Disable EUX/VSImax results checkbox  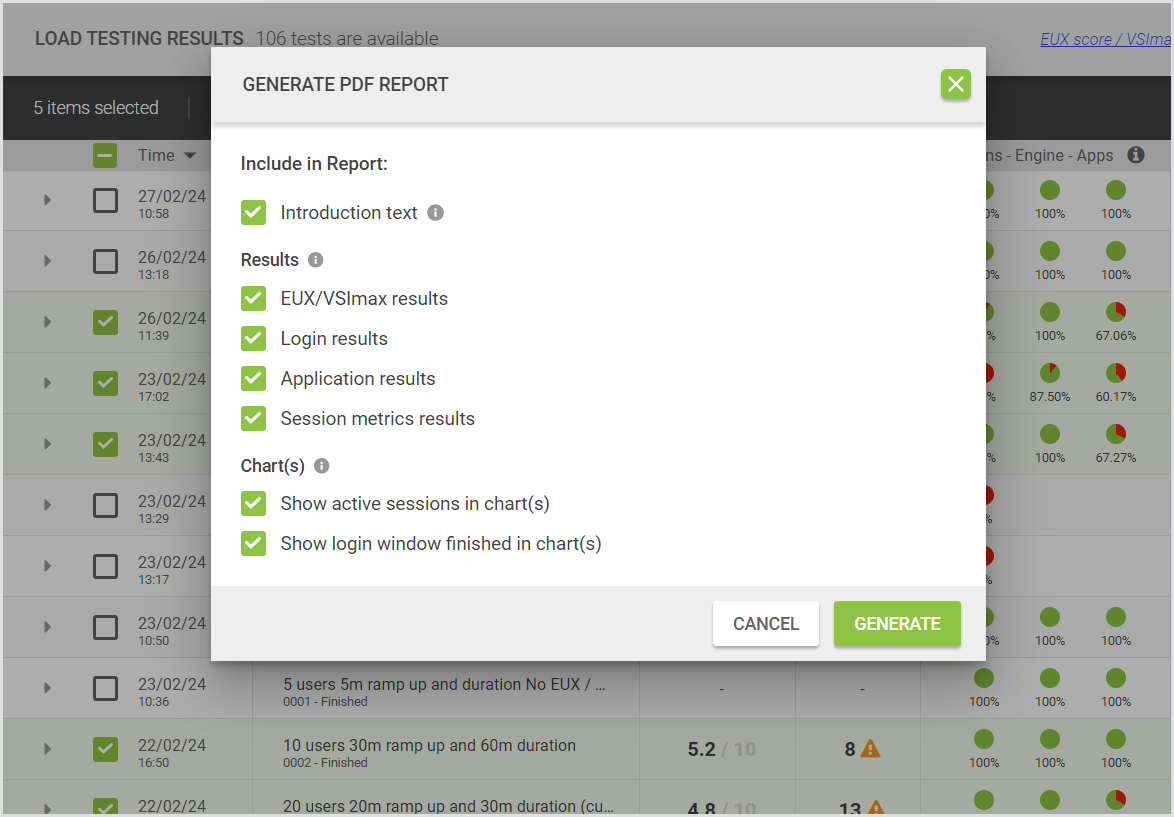click(254, 299)
